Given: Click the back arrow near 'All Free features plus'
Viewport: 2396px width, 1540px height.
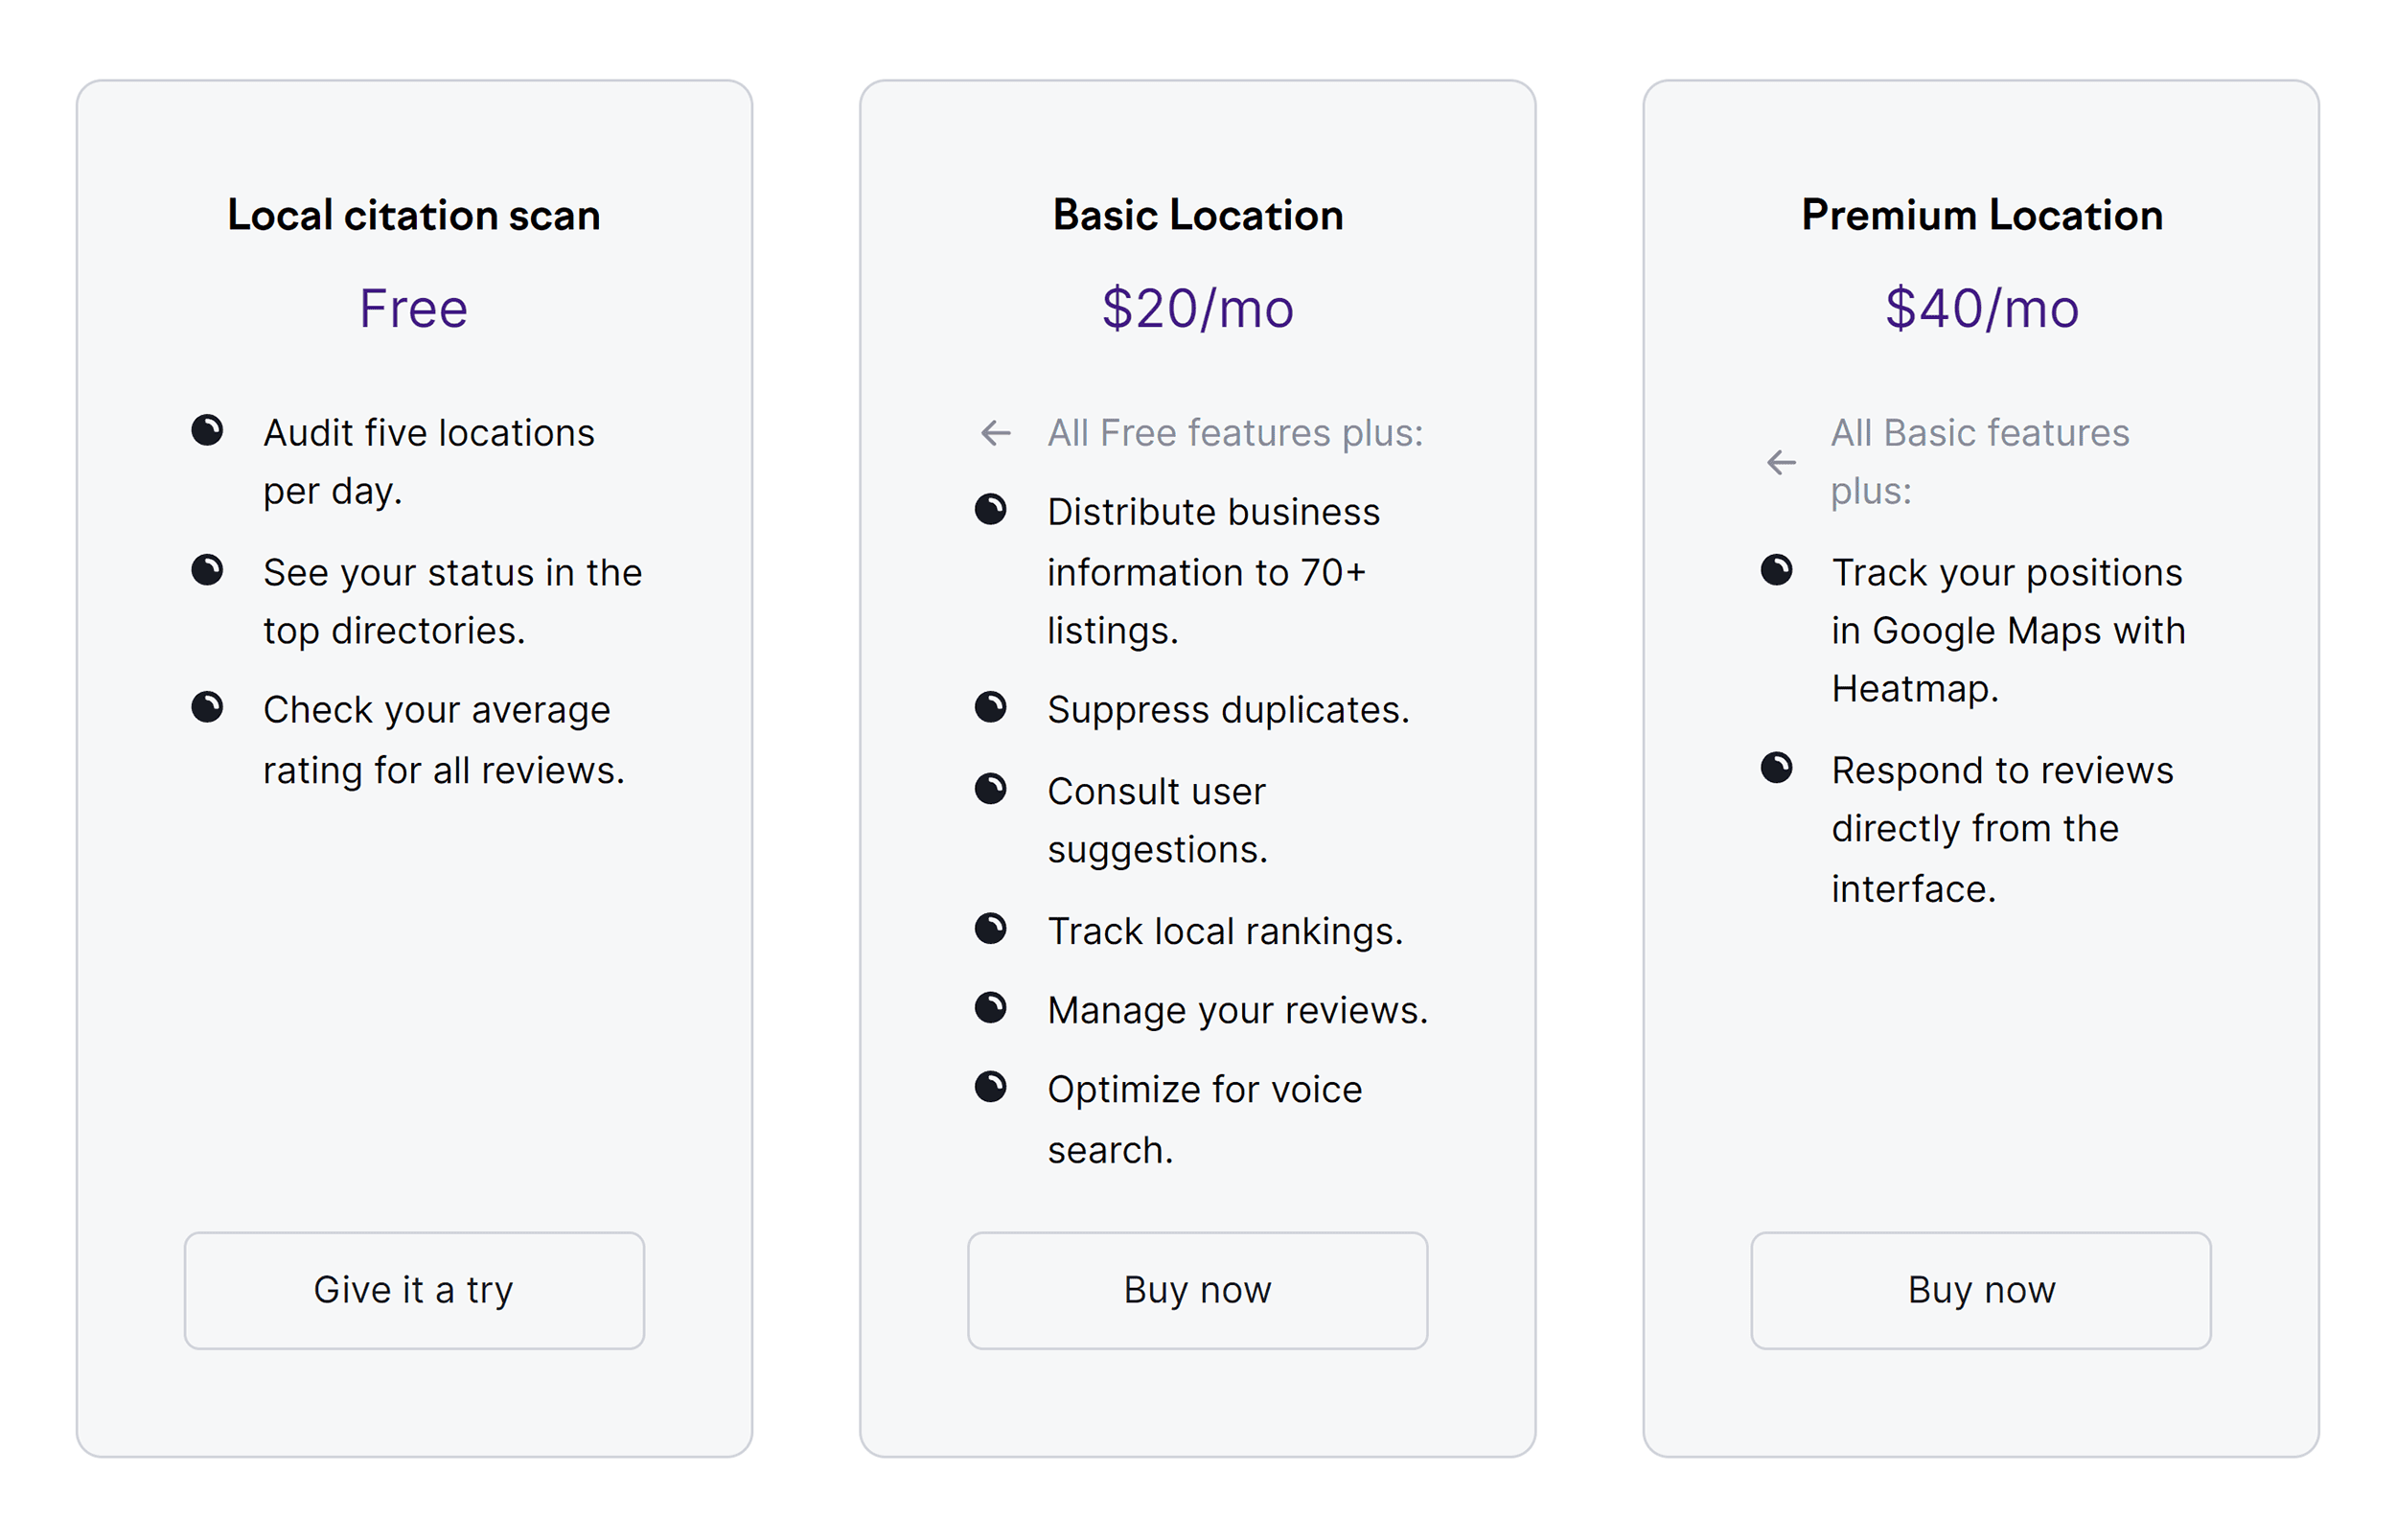Looking at the screenshot, I should [x=995, y=434].
